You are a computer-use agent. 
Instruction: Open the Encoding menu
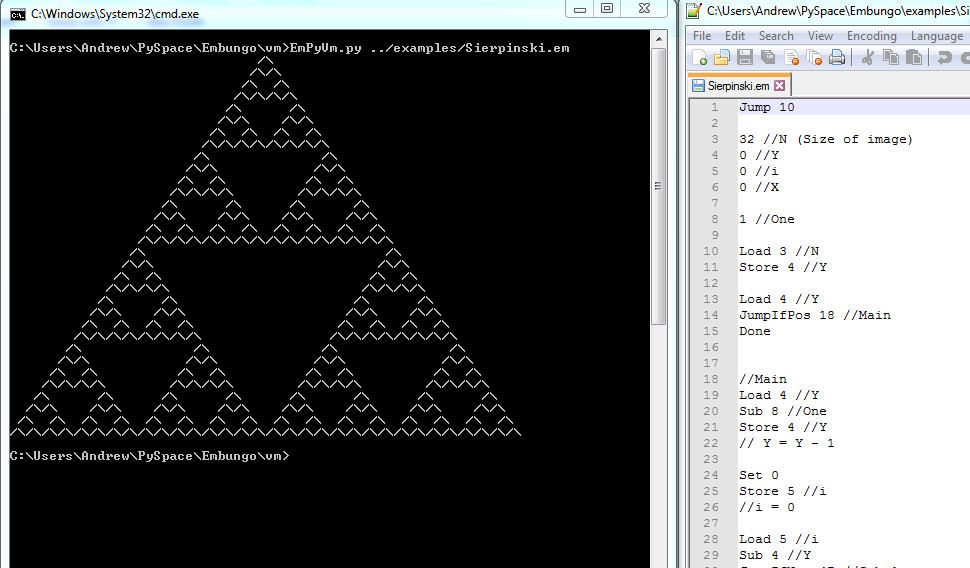[872, 36]
